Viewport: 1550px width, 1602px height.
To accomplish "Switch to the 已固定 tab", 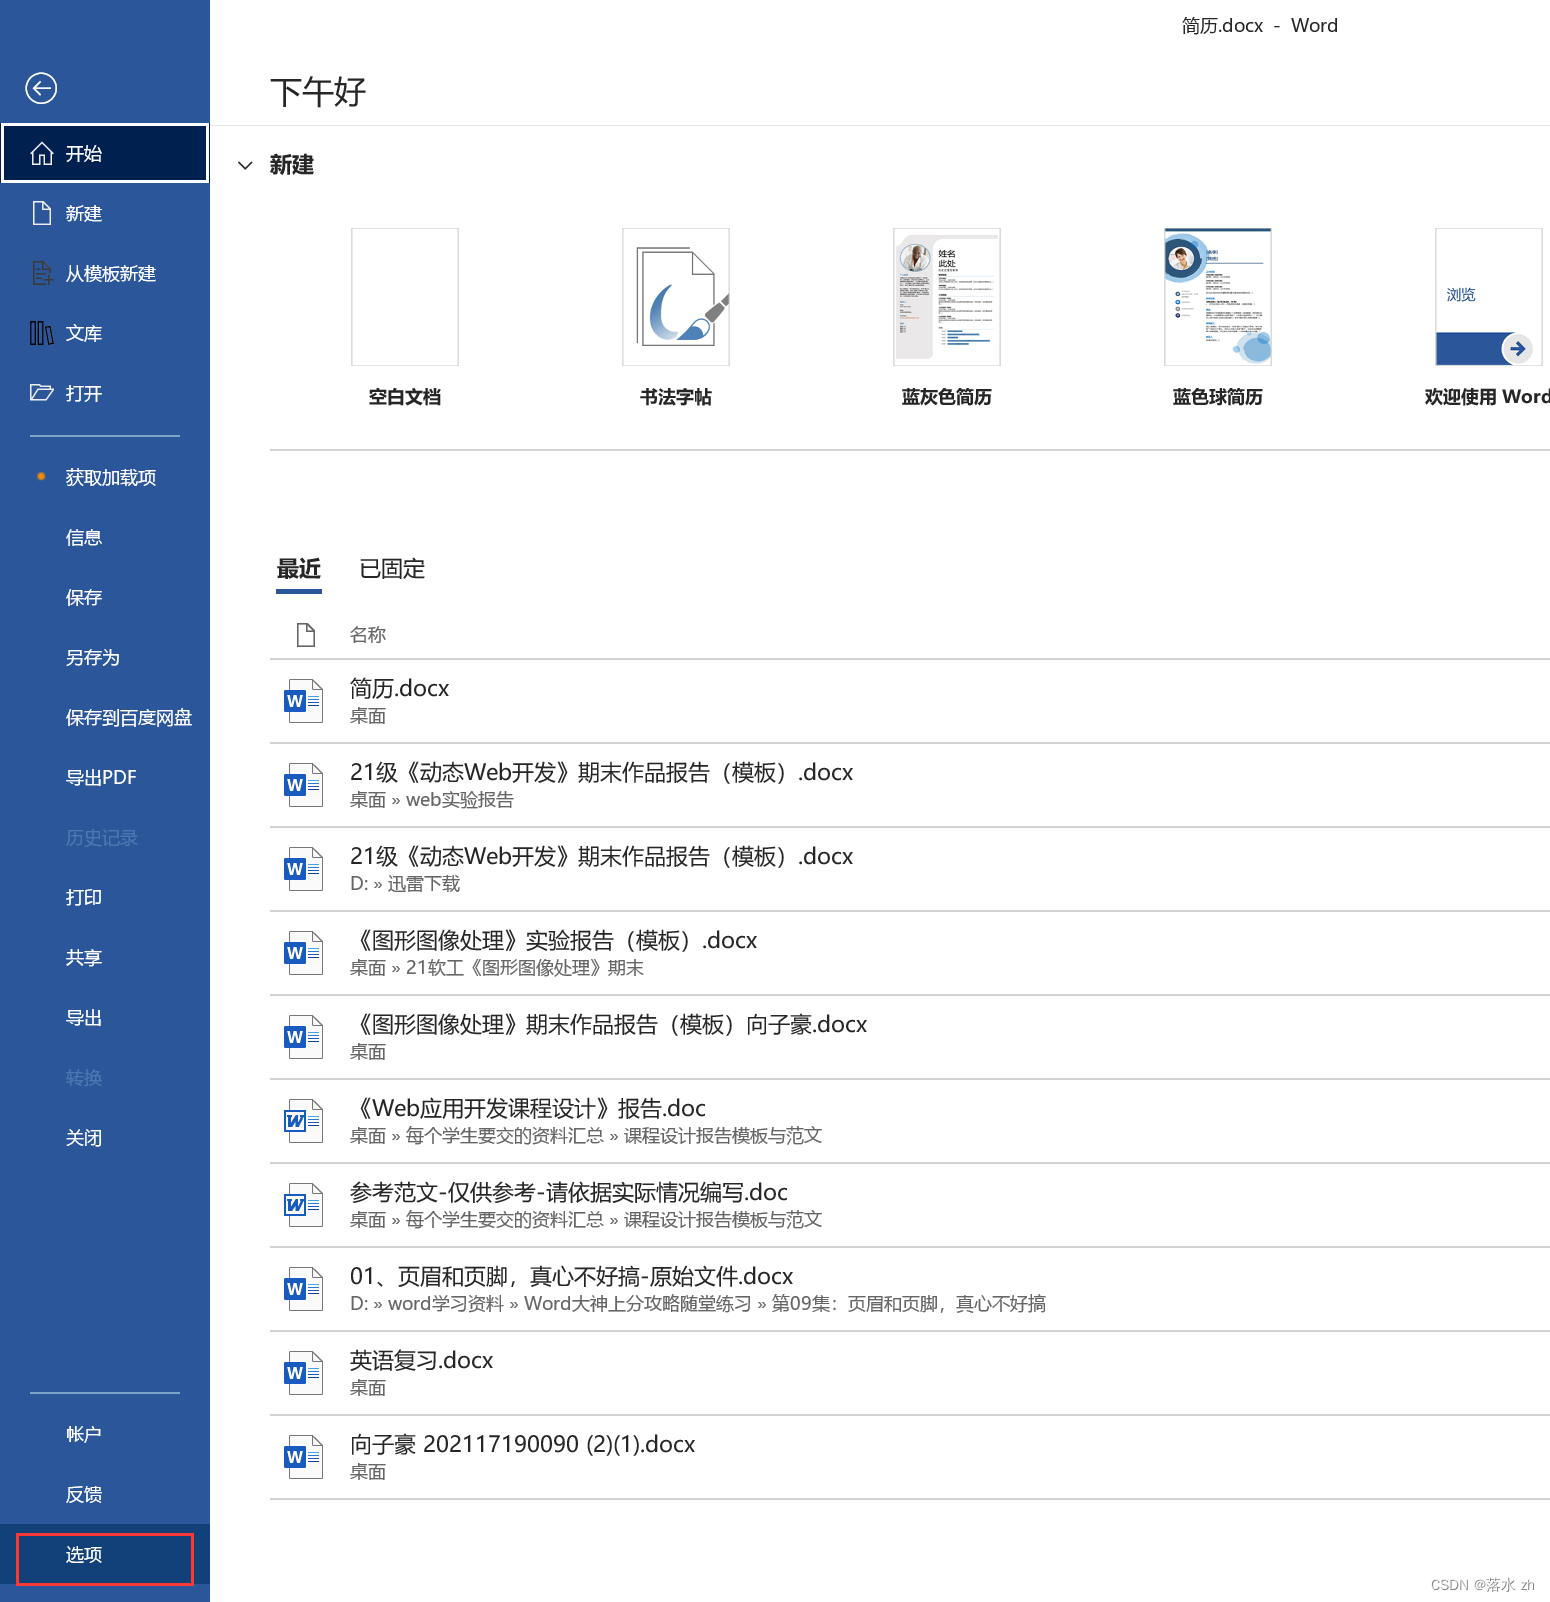I will [392, 569].
